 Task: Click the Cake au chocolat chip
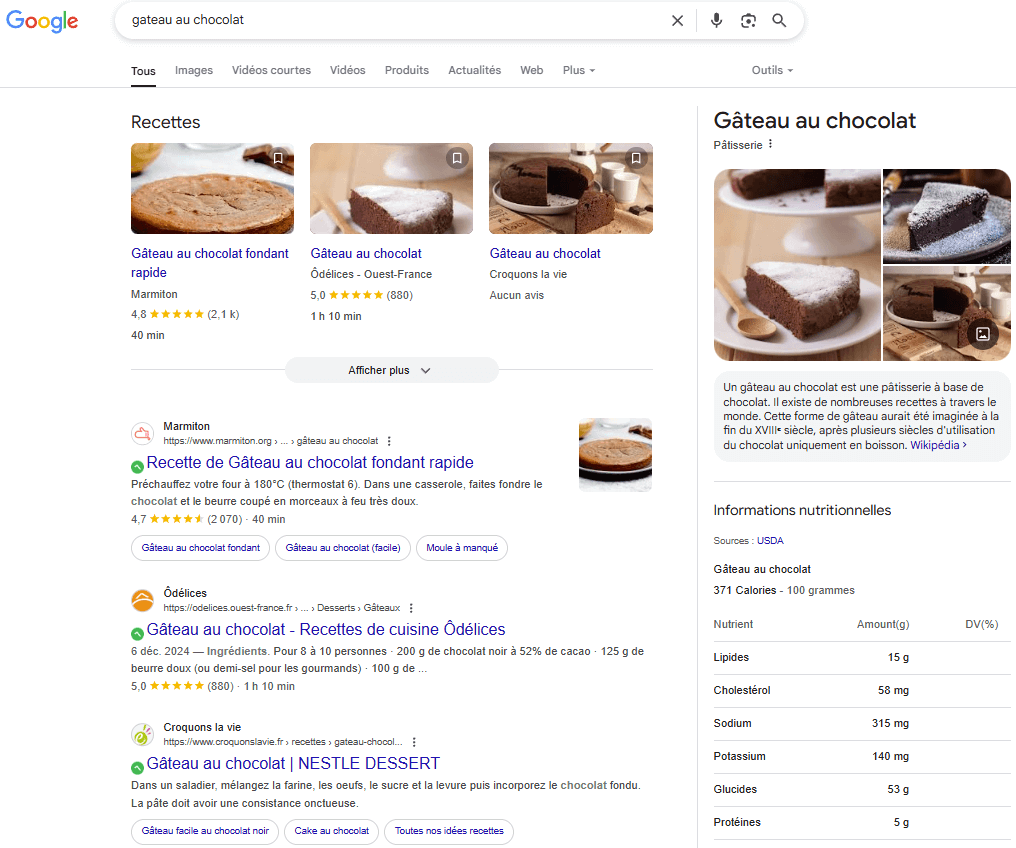click(332, 831)
